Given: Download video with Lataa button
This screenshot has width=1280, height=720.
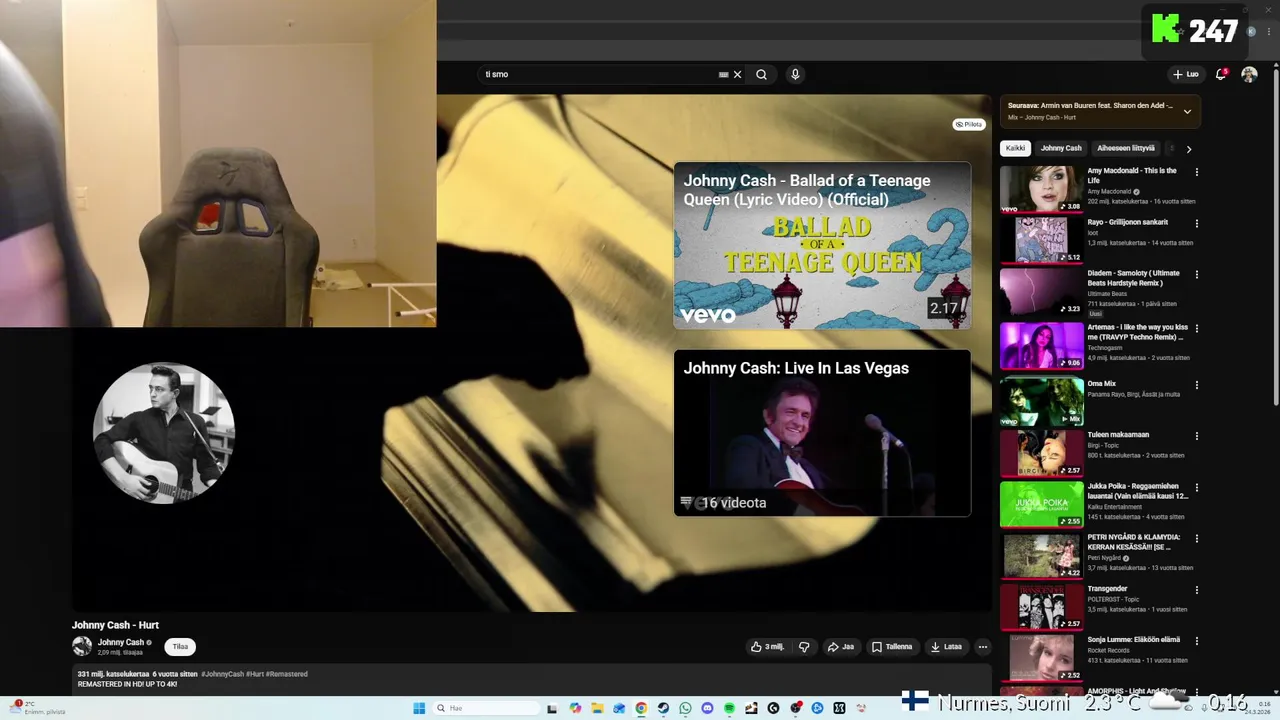Looking at the screenshot, I should [x=946, y=647].
